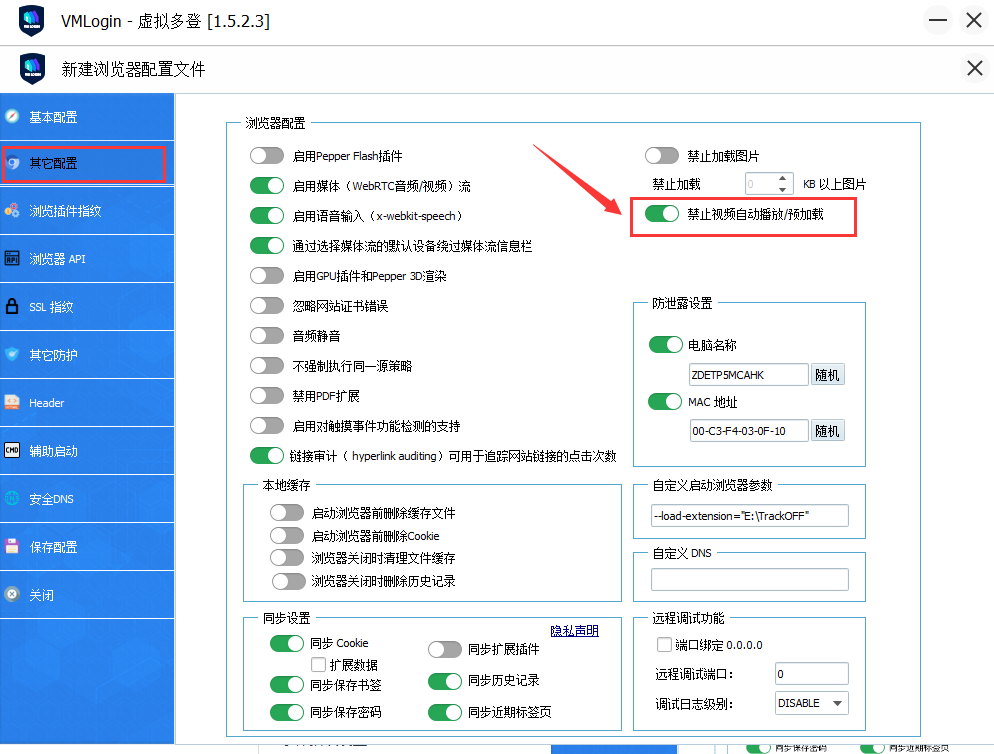The width and height of the screenshot is (994, 754).
Task: Click 随机 button next to computer name
Action: [x=827, y=375]
